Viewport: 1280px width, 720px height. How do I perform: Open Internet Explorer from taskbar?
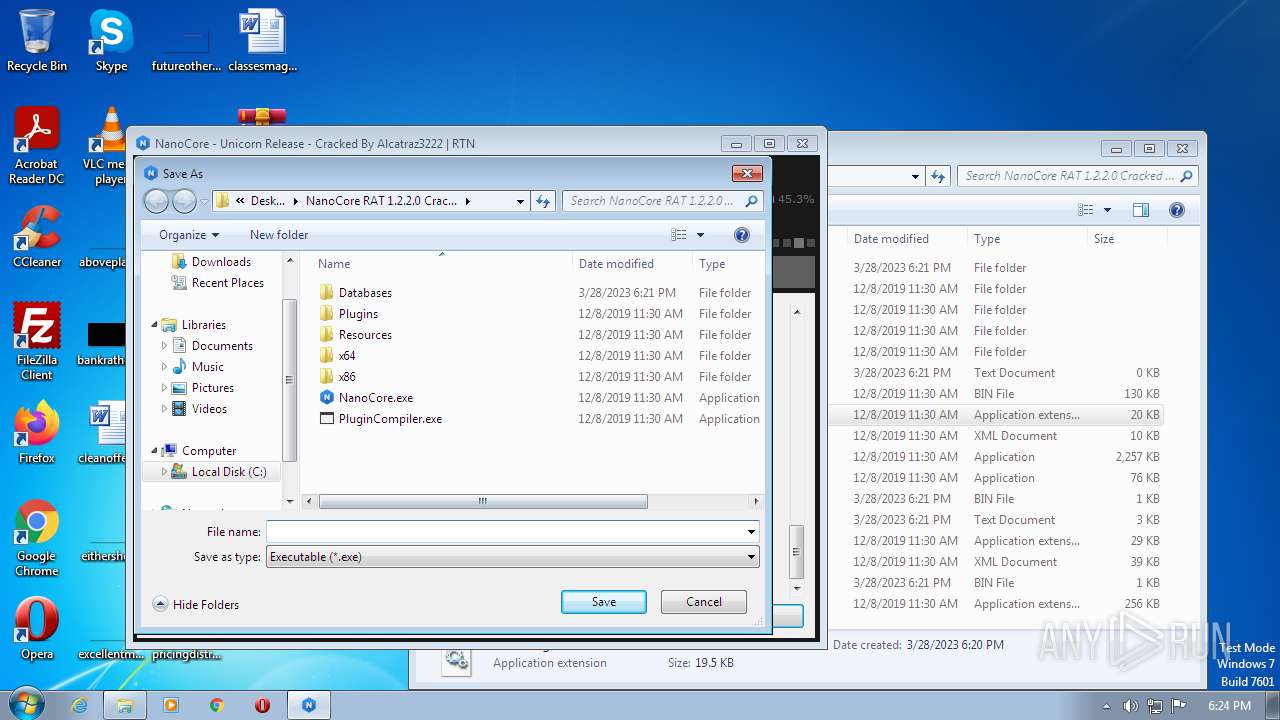coord(79,705)
